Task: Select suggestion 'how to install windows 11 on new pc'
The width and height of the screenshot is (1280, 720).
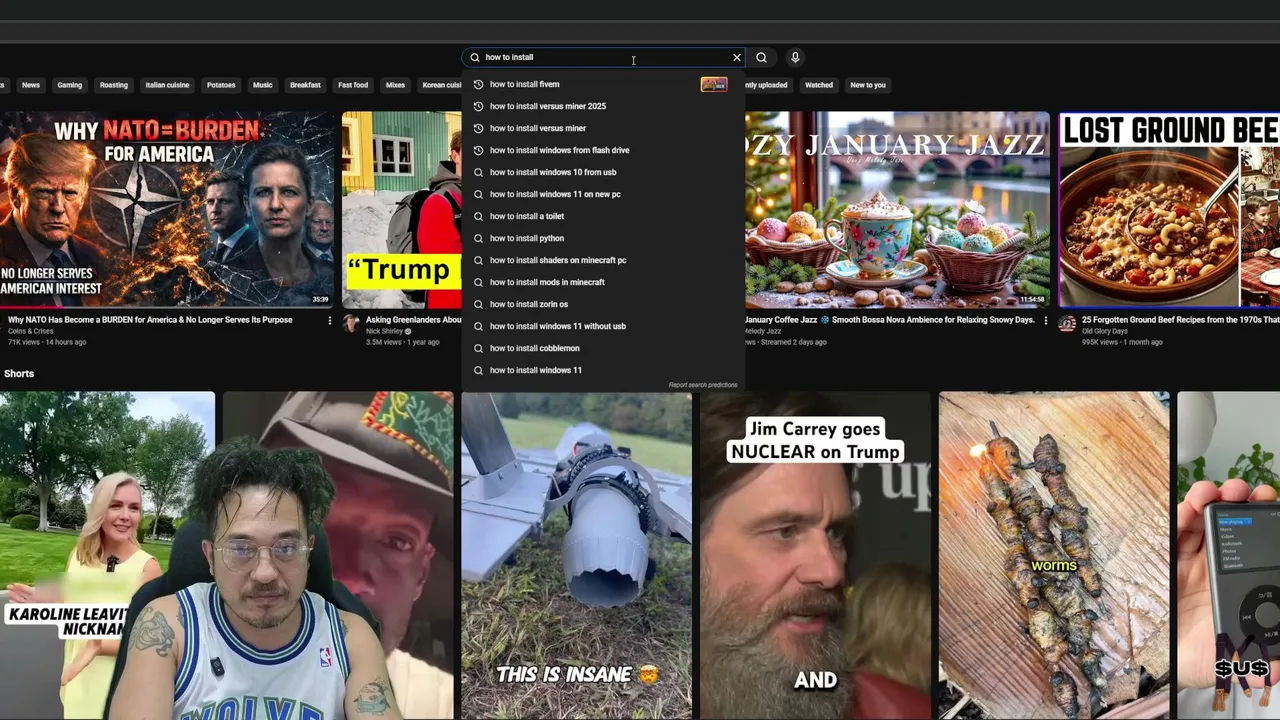Action: click(603, 194)
